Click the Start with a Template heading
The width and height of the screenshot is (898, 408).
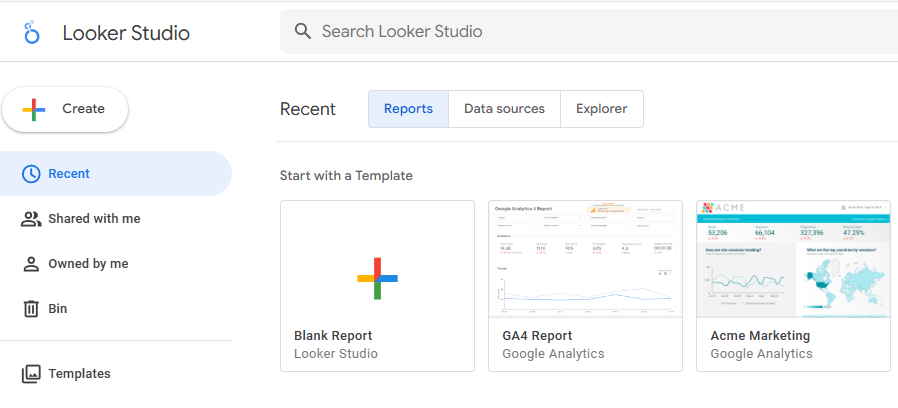tap(346, 175)
